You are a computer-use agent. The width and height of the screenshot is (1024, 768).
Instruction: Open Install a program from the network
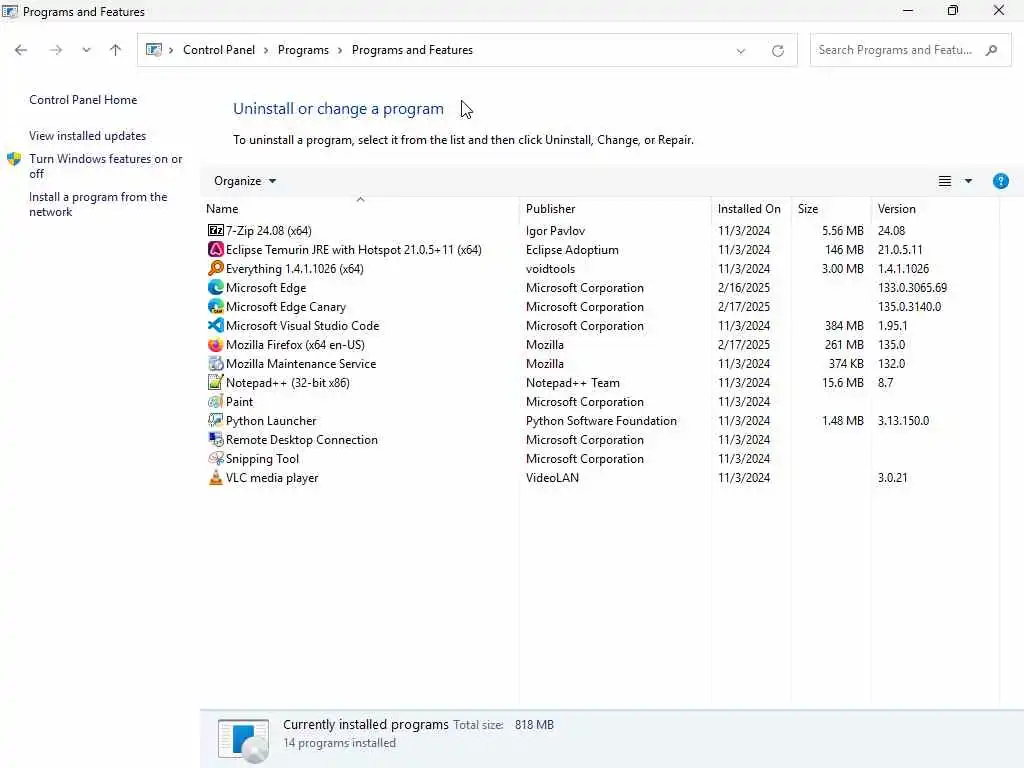click(x=98, y=204)
